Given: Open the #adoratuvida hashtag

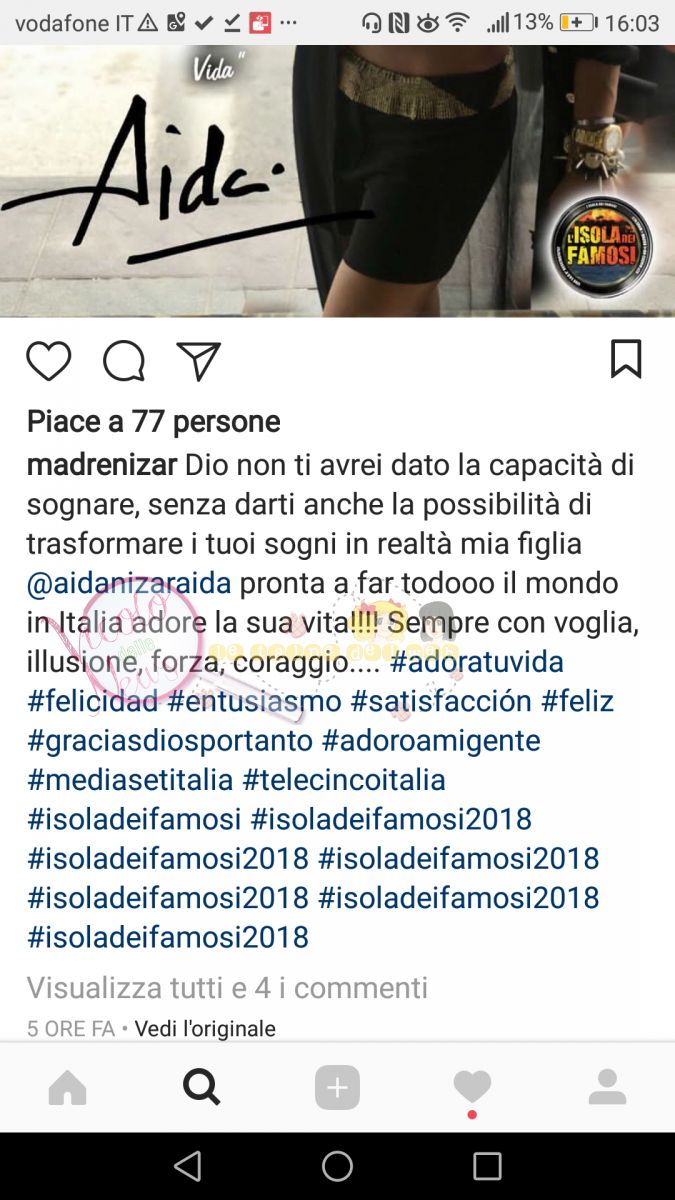Looking at the screenshot, I should pos(477,662).
